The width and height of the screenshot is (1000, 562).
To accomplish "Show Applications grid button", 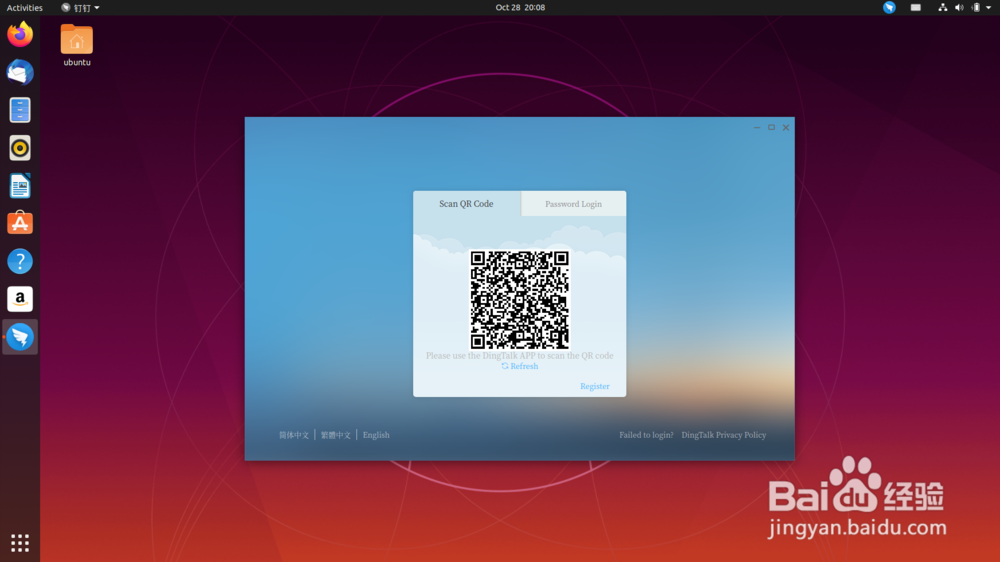I will [x=20, y=543].
